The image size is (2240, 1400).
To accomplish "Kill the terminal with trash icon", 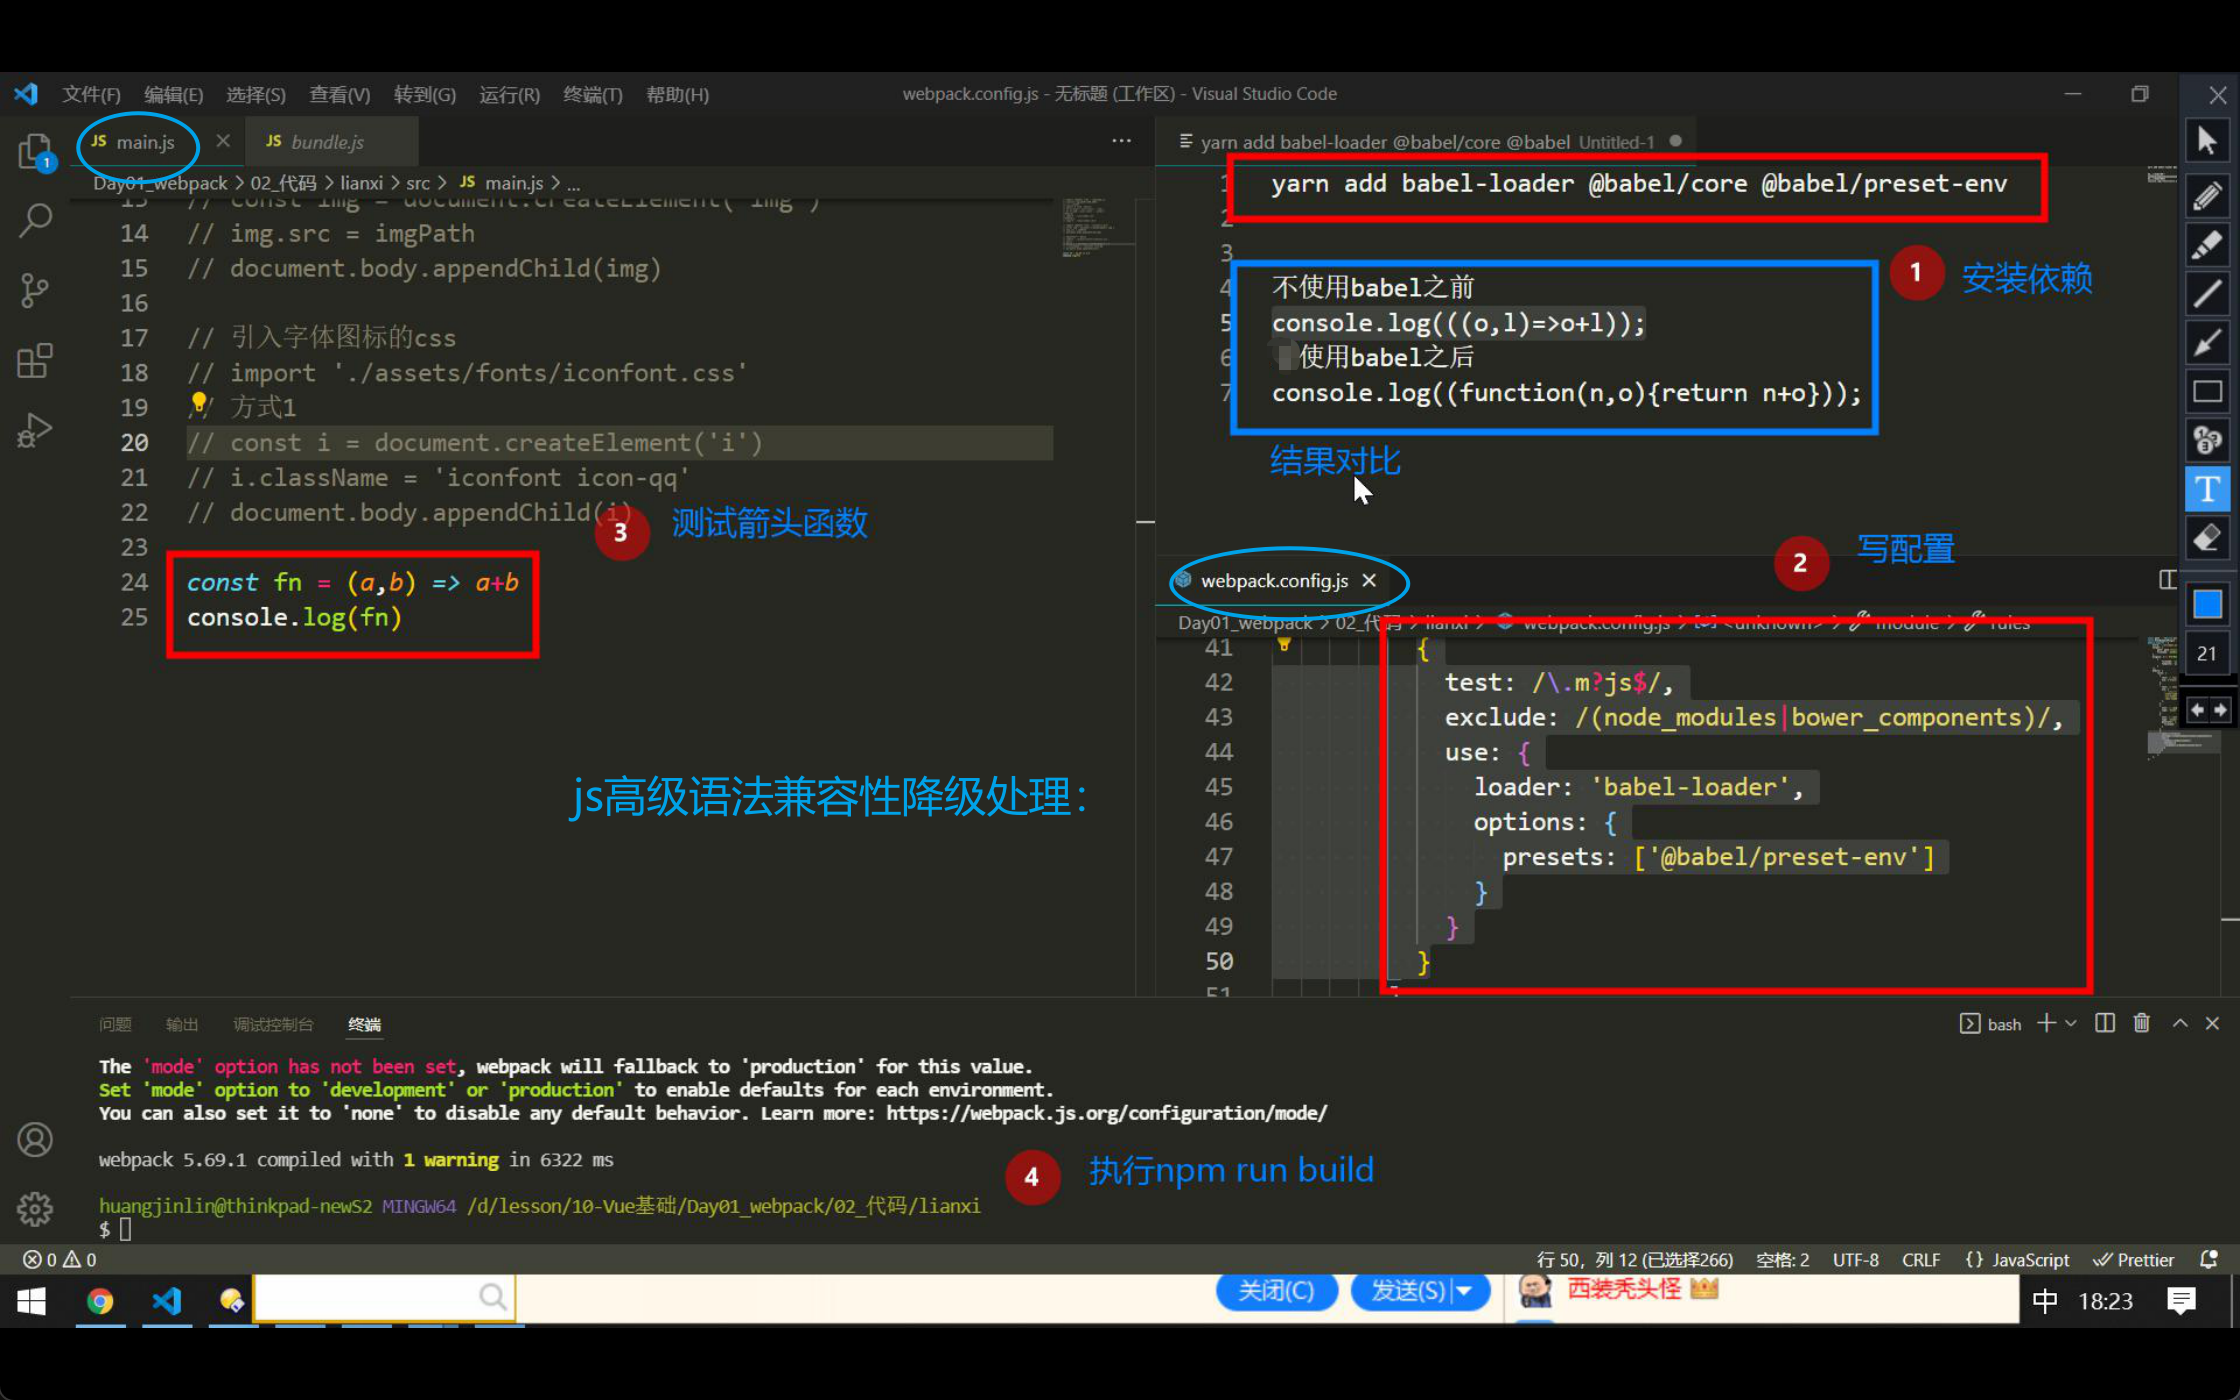I will (x=2141, y=1023).
